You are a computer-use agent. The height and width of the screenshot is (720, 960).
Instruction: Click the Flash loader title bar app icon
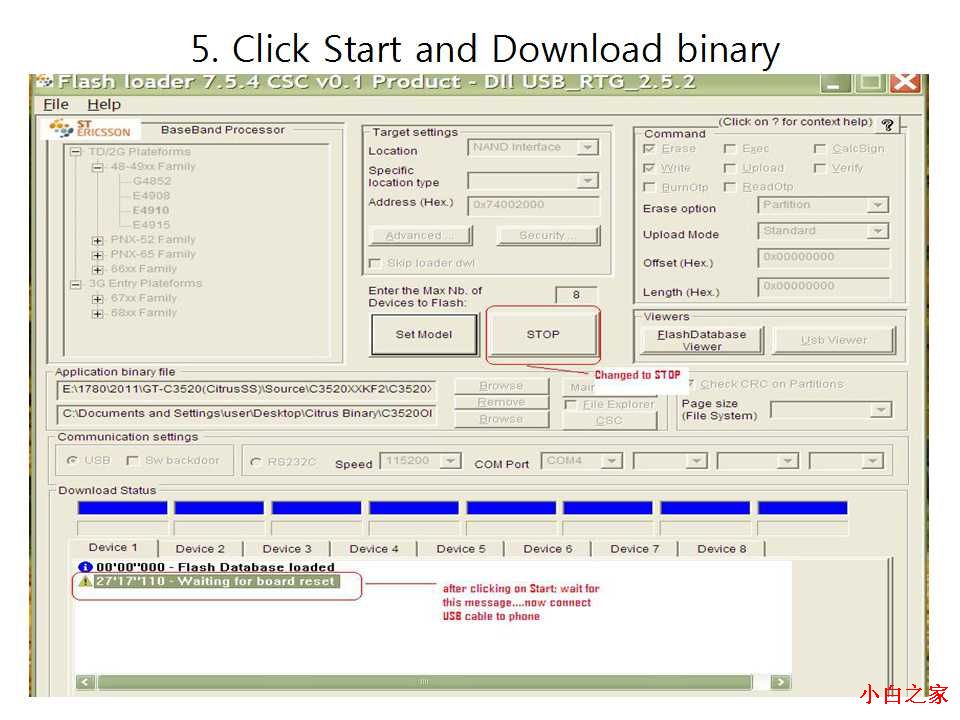[x=44, y=81]
